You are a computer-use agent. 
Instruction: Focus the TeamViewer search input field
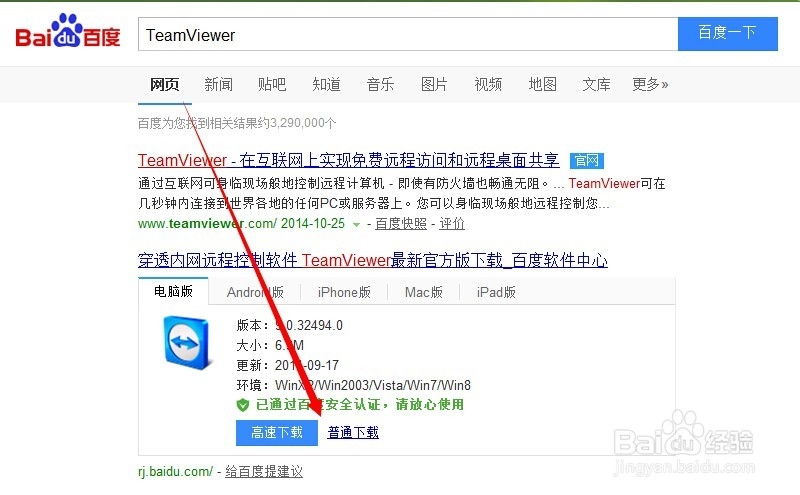[408, 34]
